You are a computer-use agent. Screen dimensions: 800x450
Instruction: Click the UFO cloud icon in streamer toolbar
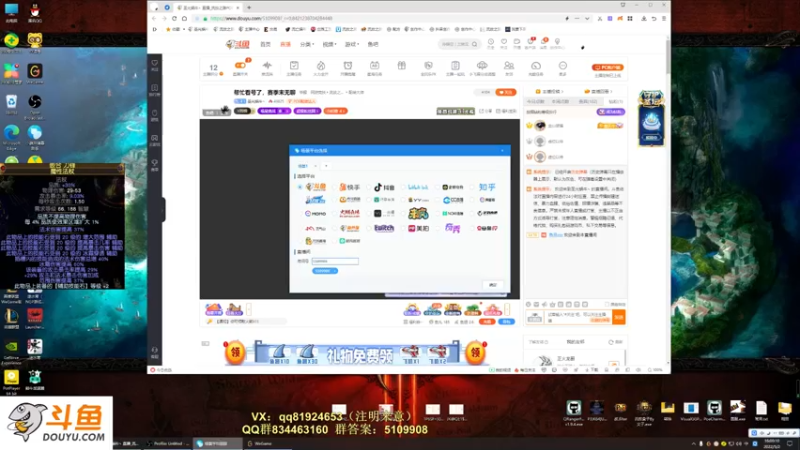(x=482, y=65)
